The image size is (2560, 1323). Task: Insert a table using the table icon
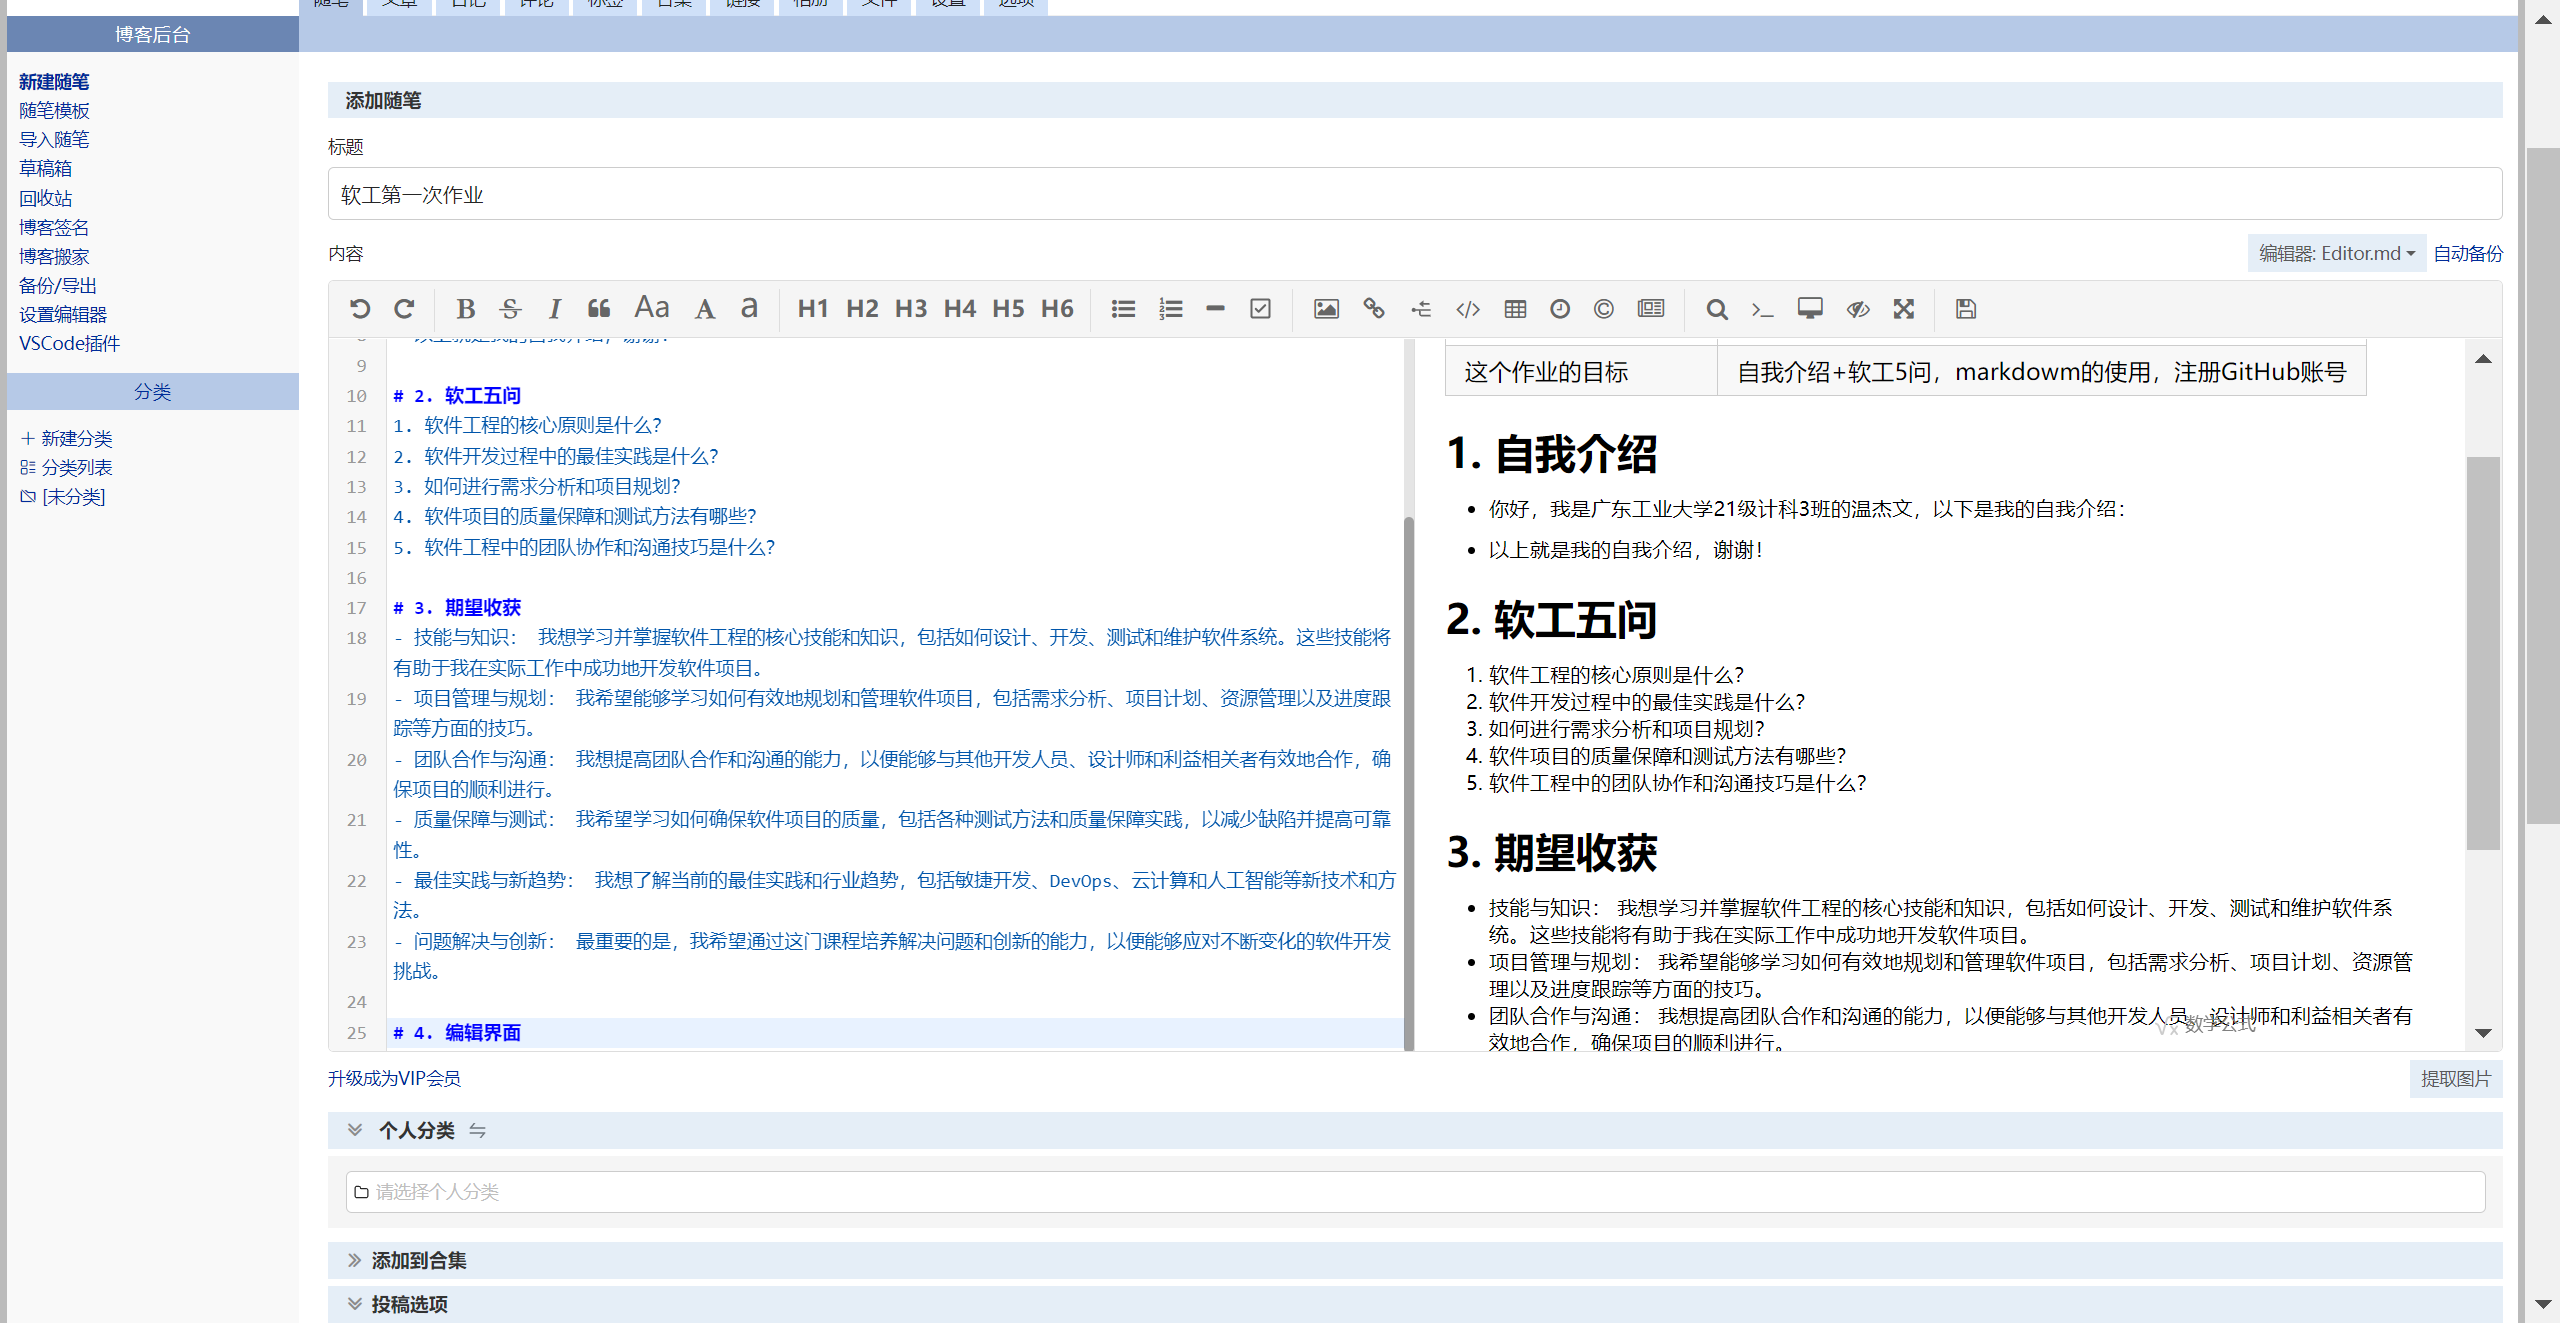pos(1515,309)
